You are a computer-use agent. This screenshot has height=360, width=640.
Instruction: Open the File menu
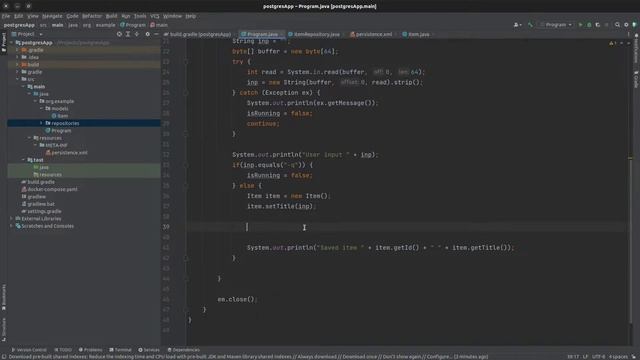[x=6, y=16]
